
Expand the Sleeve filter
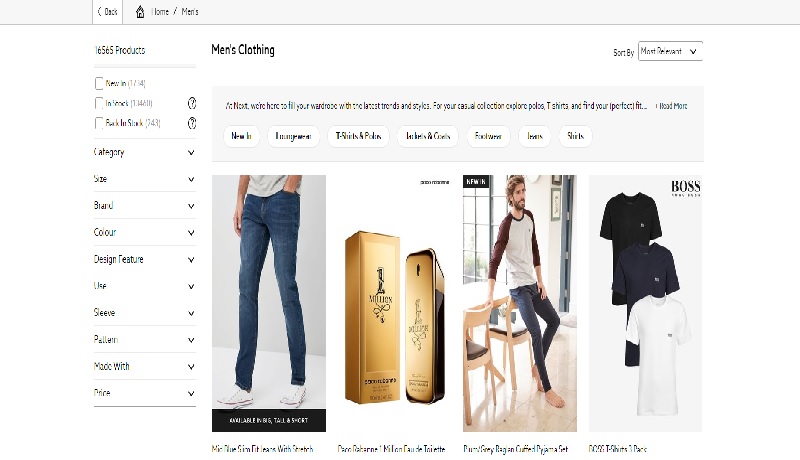[x=145, y=313]
